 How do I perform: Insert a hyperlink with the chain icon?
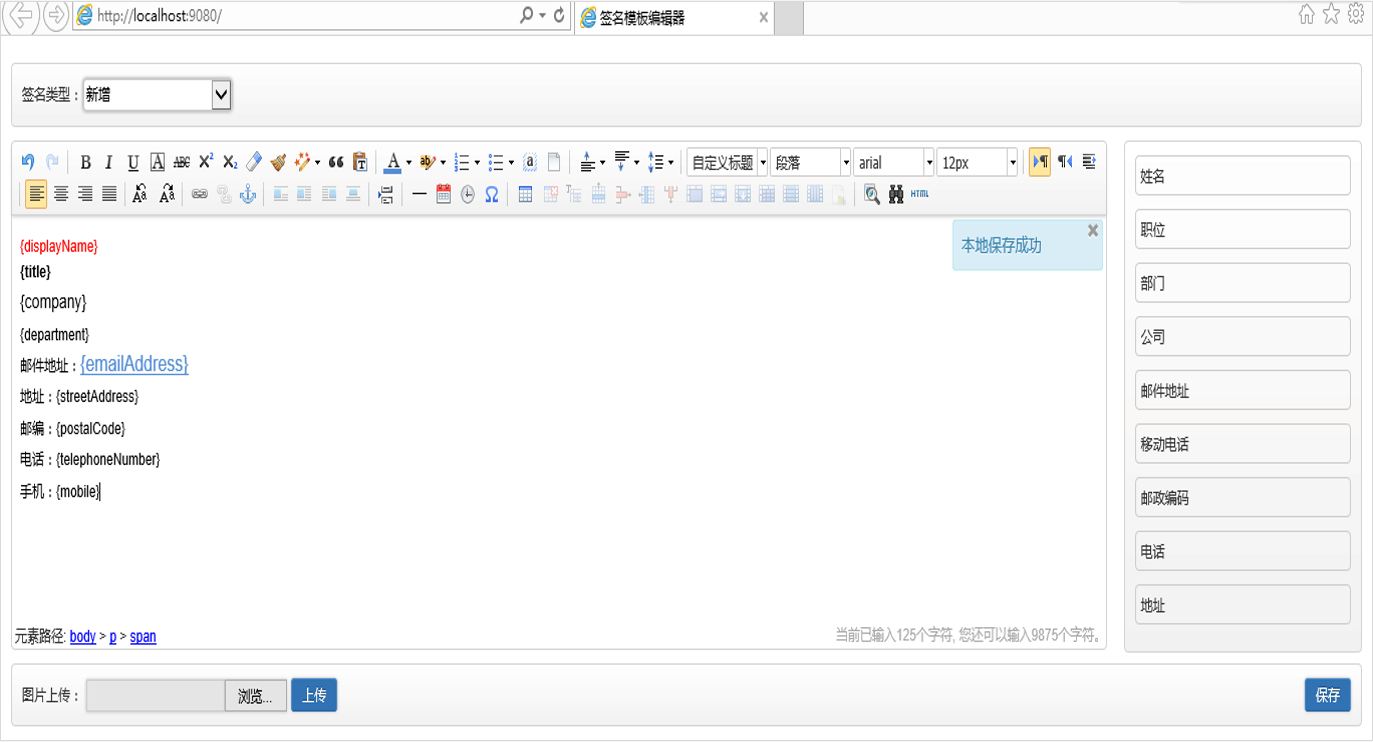pos(200,194)
